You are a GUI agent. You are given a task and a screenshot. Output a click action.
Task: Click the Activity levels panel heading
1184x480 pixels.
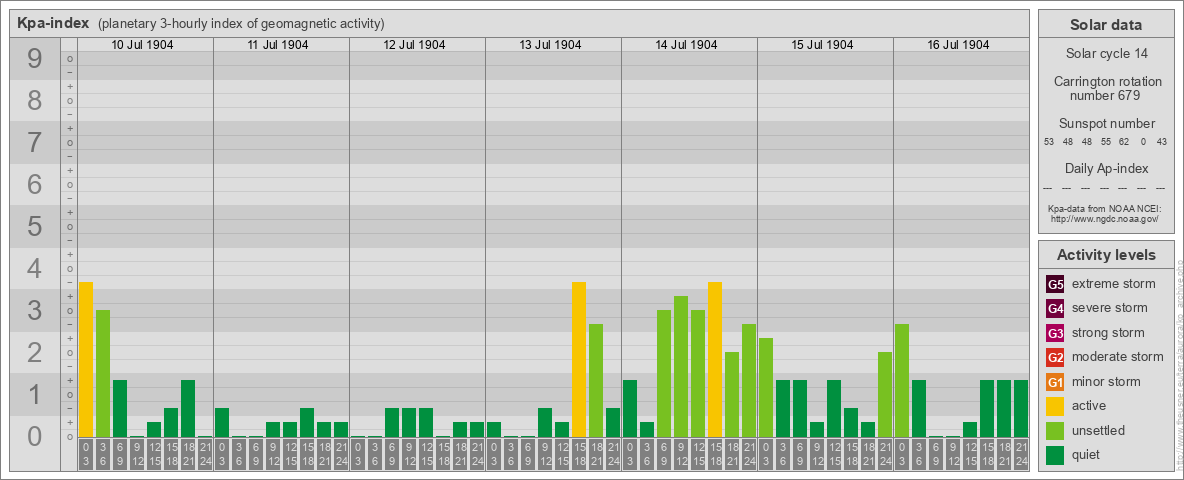pyautogui.click(x=1106, y=255)
